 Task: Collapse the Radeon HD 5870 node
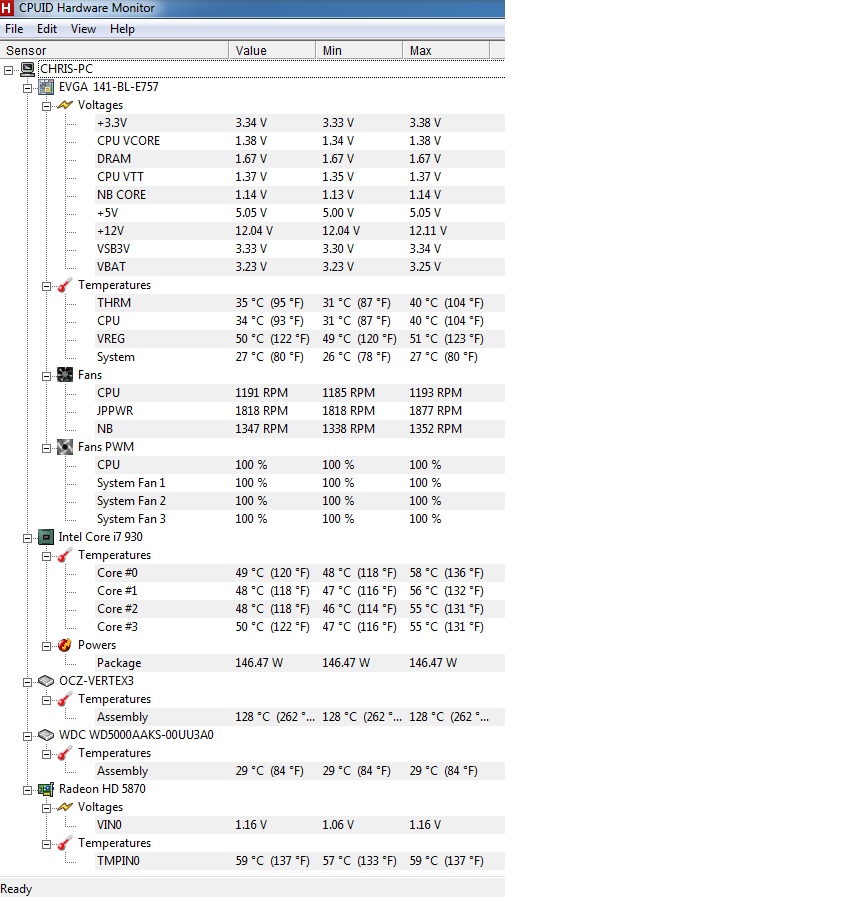pyautogui.click(x=27, y=791)
